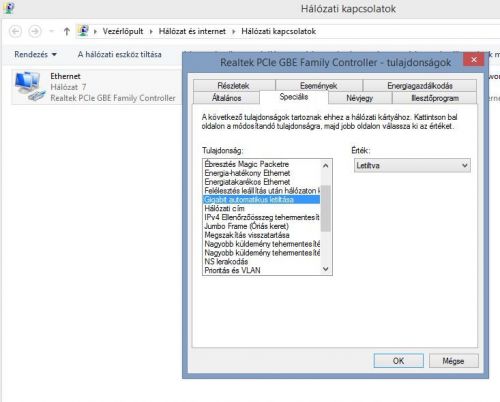Switch to the Részletek tab
500x402 pixels.
[x=233, y=86]
